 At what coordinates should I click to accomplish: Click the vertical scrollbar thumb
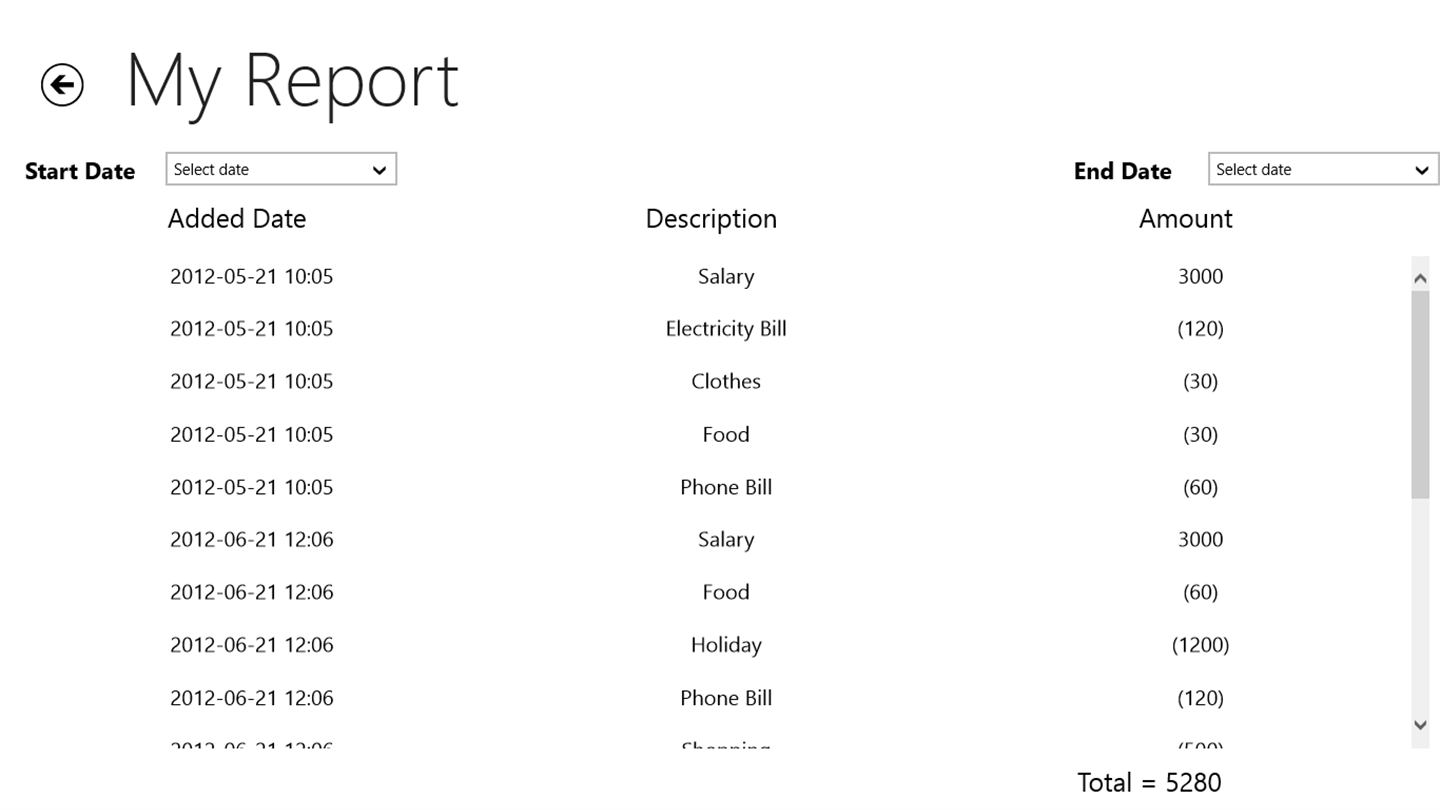pos(1420,395)
